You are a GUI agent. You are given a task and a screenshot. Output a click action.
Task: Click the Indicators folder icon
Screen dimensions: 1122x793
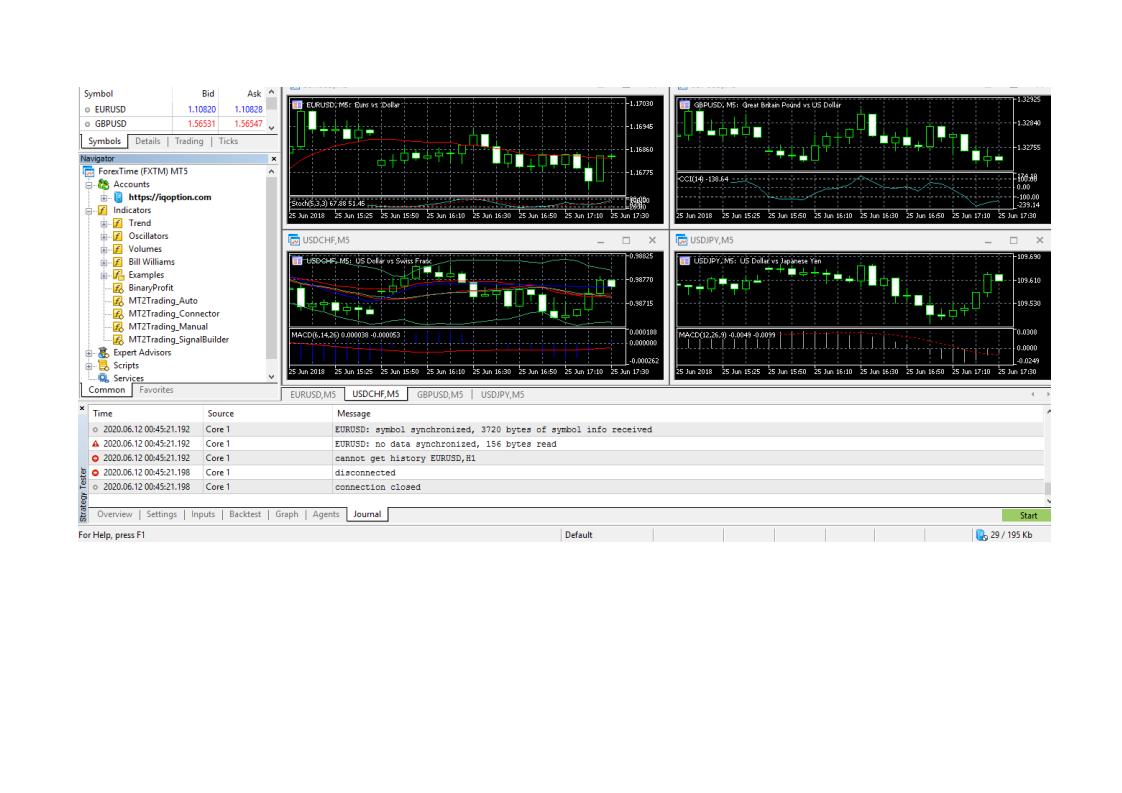point(103,210)
